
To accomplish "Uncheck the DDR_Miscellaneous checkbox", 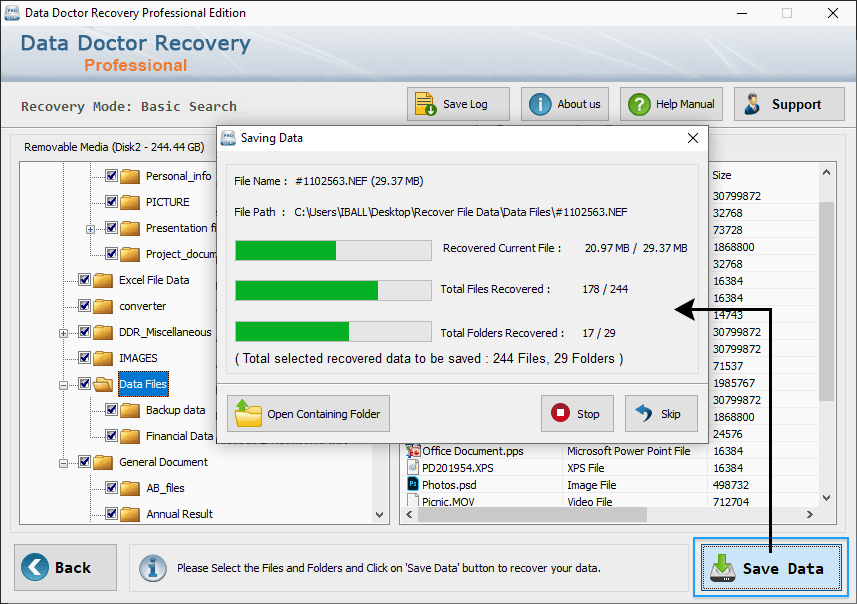I will click(84, 331).
